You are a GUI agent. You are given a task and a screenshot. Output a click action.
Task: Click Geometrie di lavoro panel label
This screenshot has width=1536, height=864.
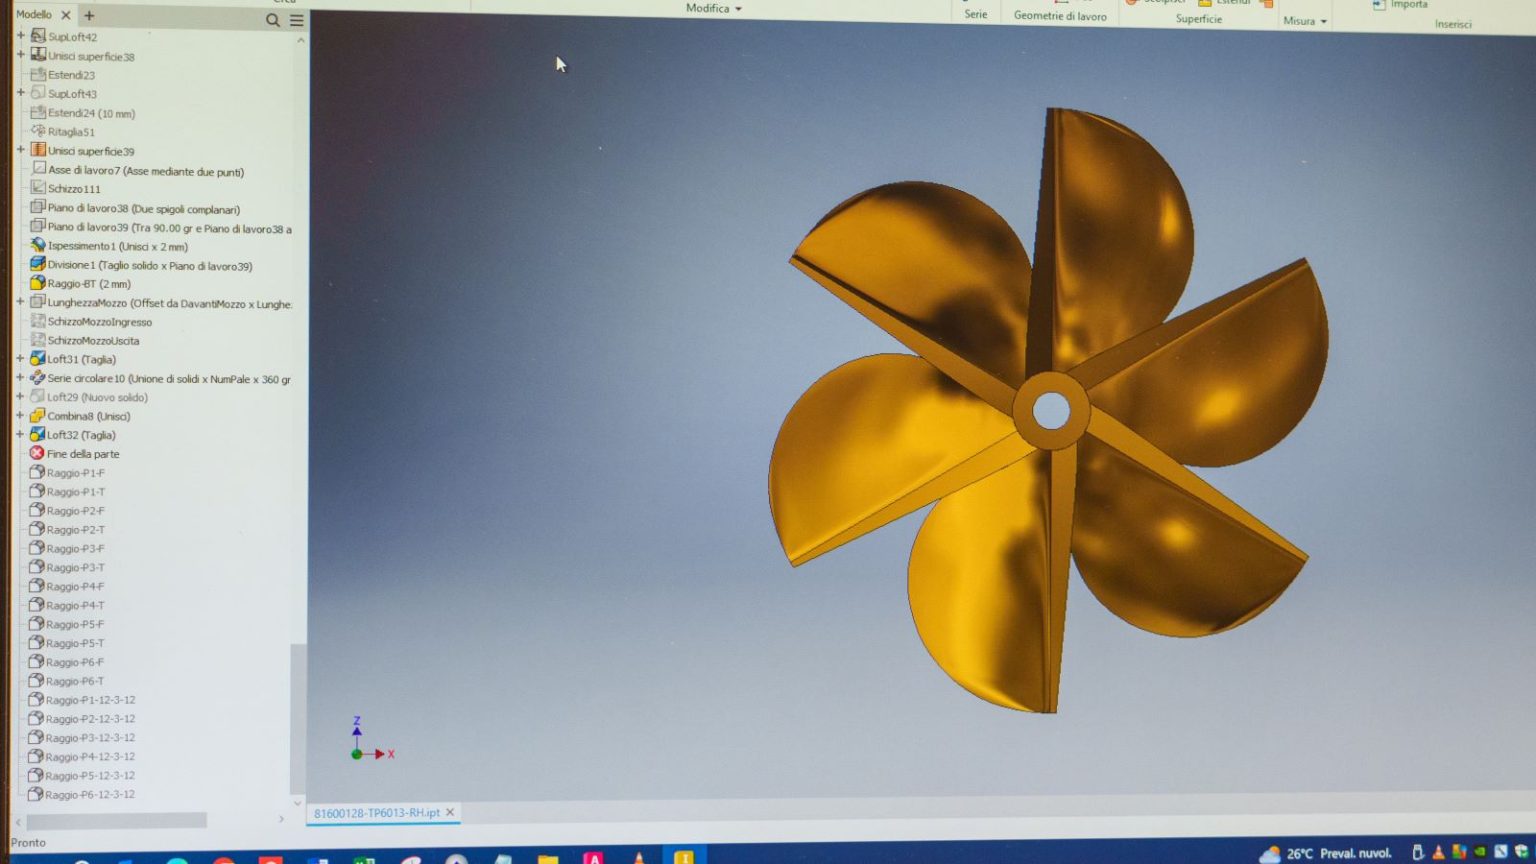1059,16
